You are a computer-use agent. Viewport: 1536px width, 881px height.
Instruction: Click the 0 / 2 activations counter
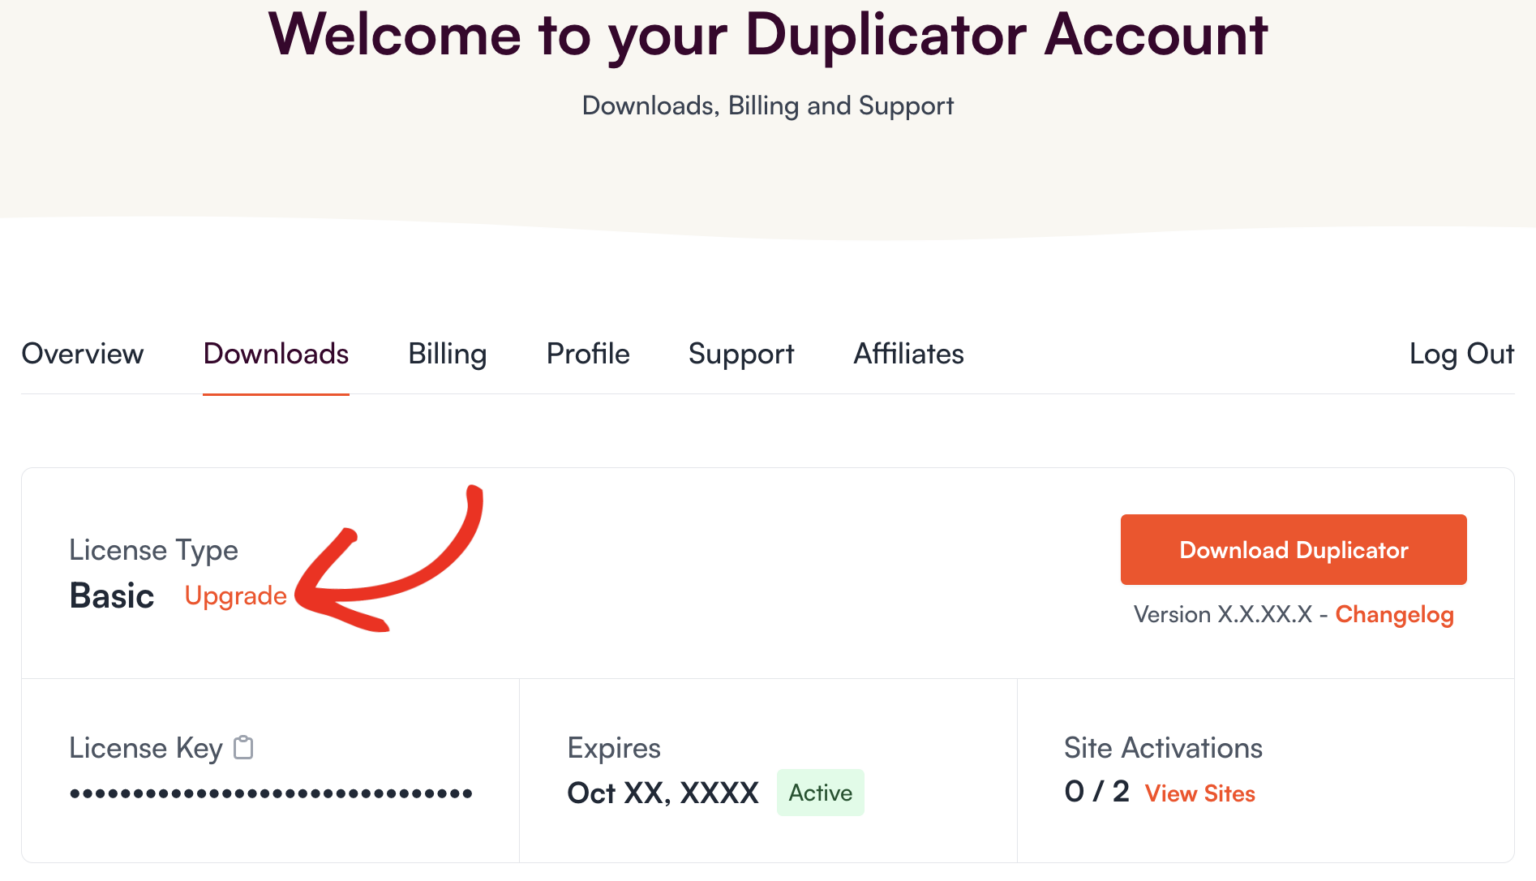[1096, 791]
